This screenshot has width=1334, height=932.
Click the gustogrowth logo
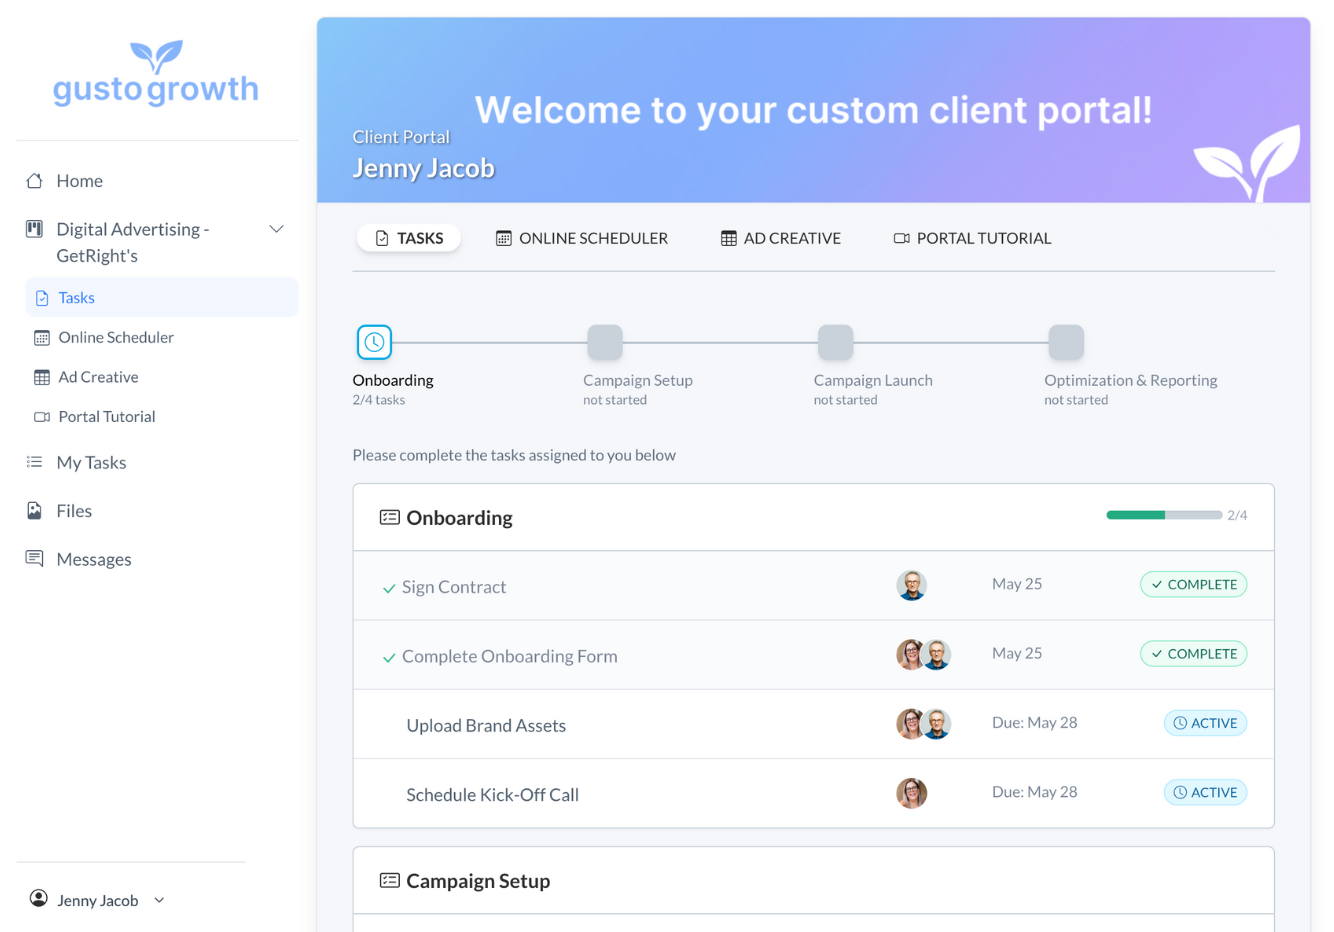pyautogui.click(x=156, y=74)
